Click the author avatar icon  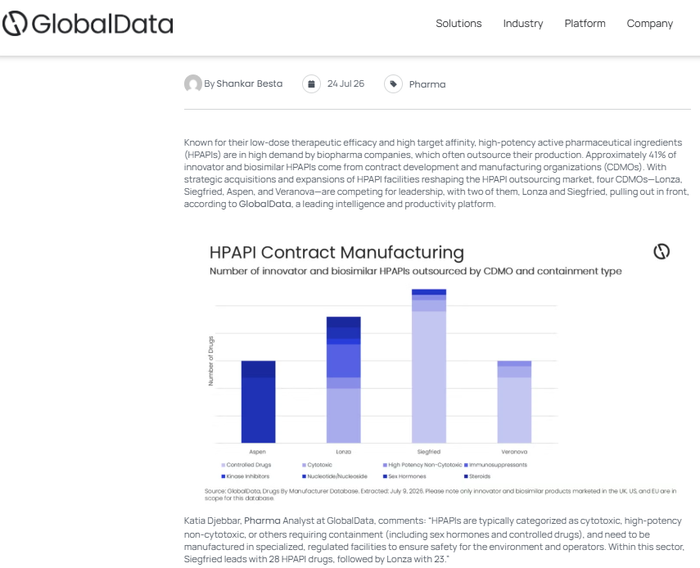[x=193, y=84]
